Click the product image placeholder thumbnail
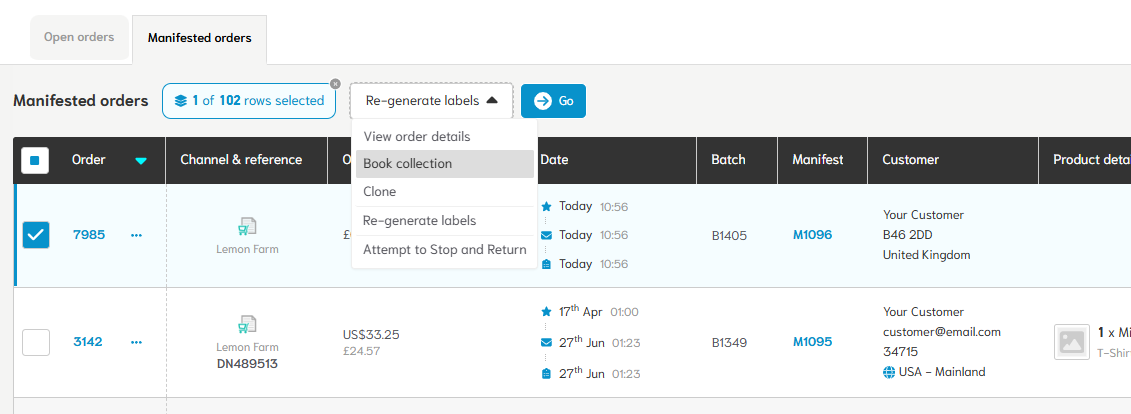The image size is (1131, 414). 1072,342
